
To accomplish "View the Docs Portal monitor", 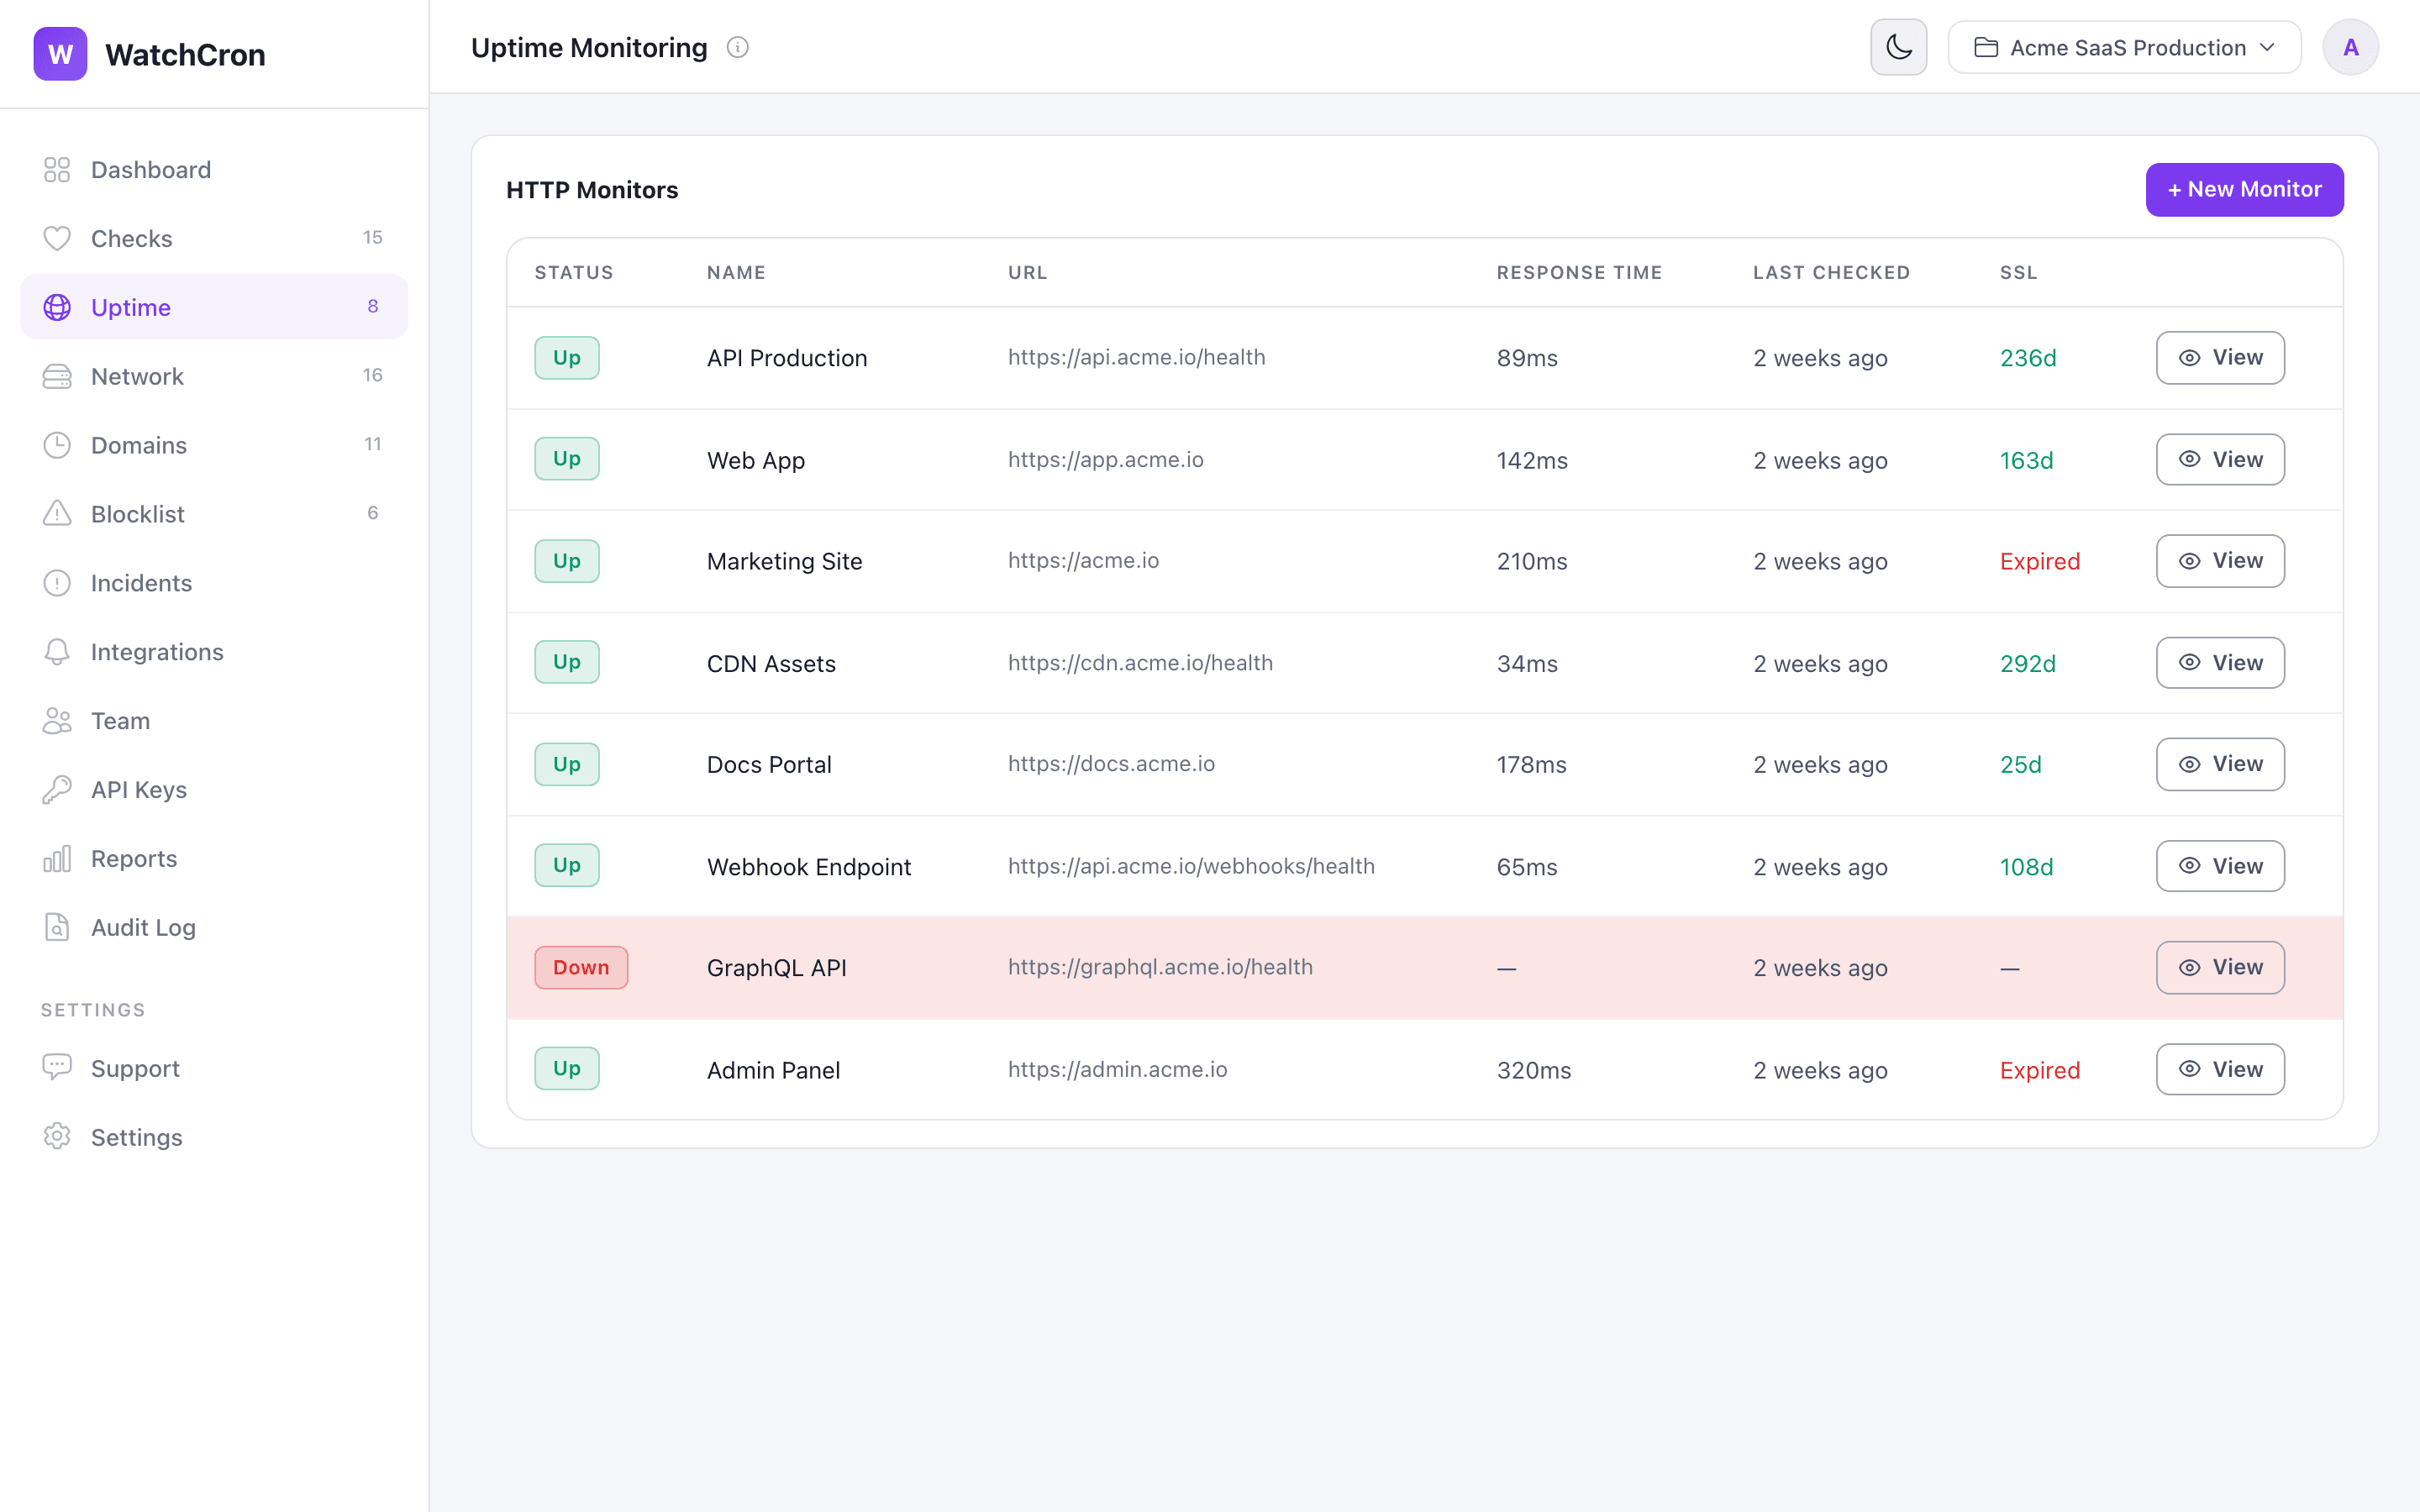I will tap(2220, 764).
